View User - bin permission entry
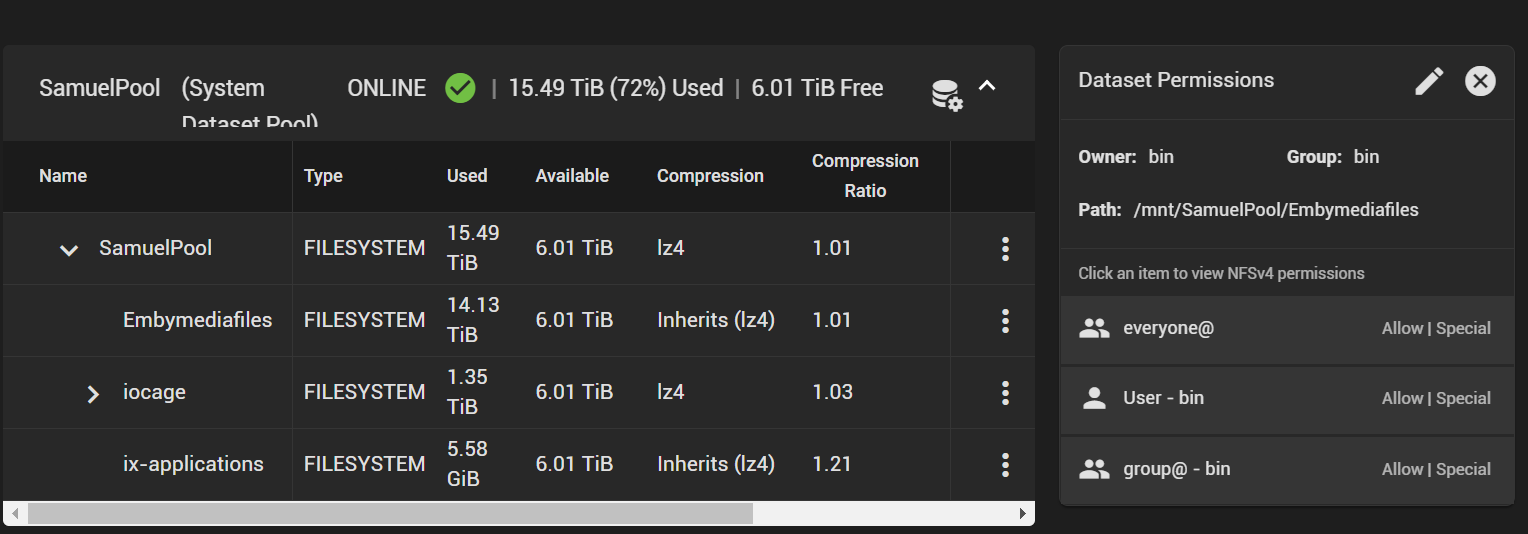1528x534 pixels. [1287, 399]
